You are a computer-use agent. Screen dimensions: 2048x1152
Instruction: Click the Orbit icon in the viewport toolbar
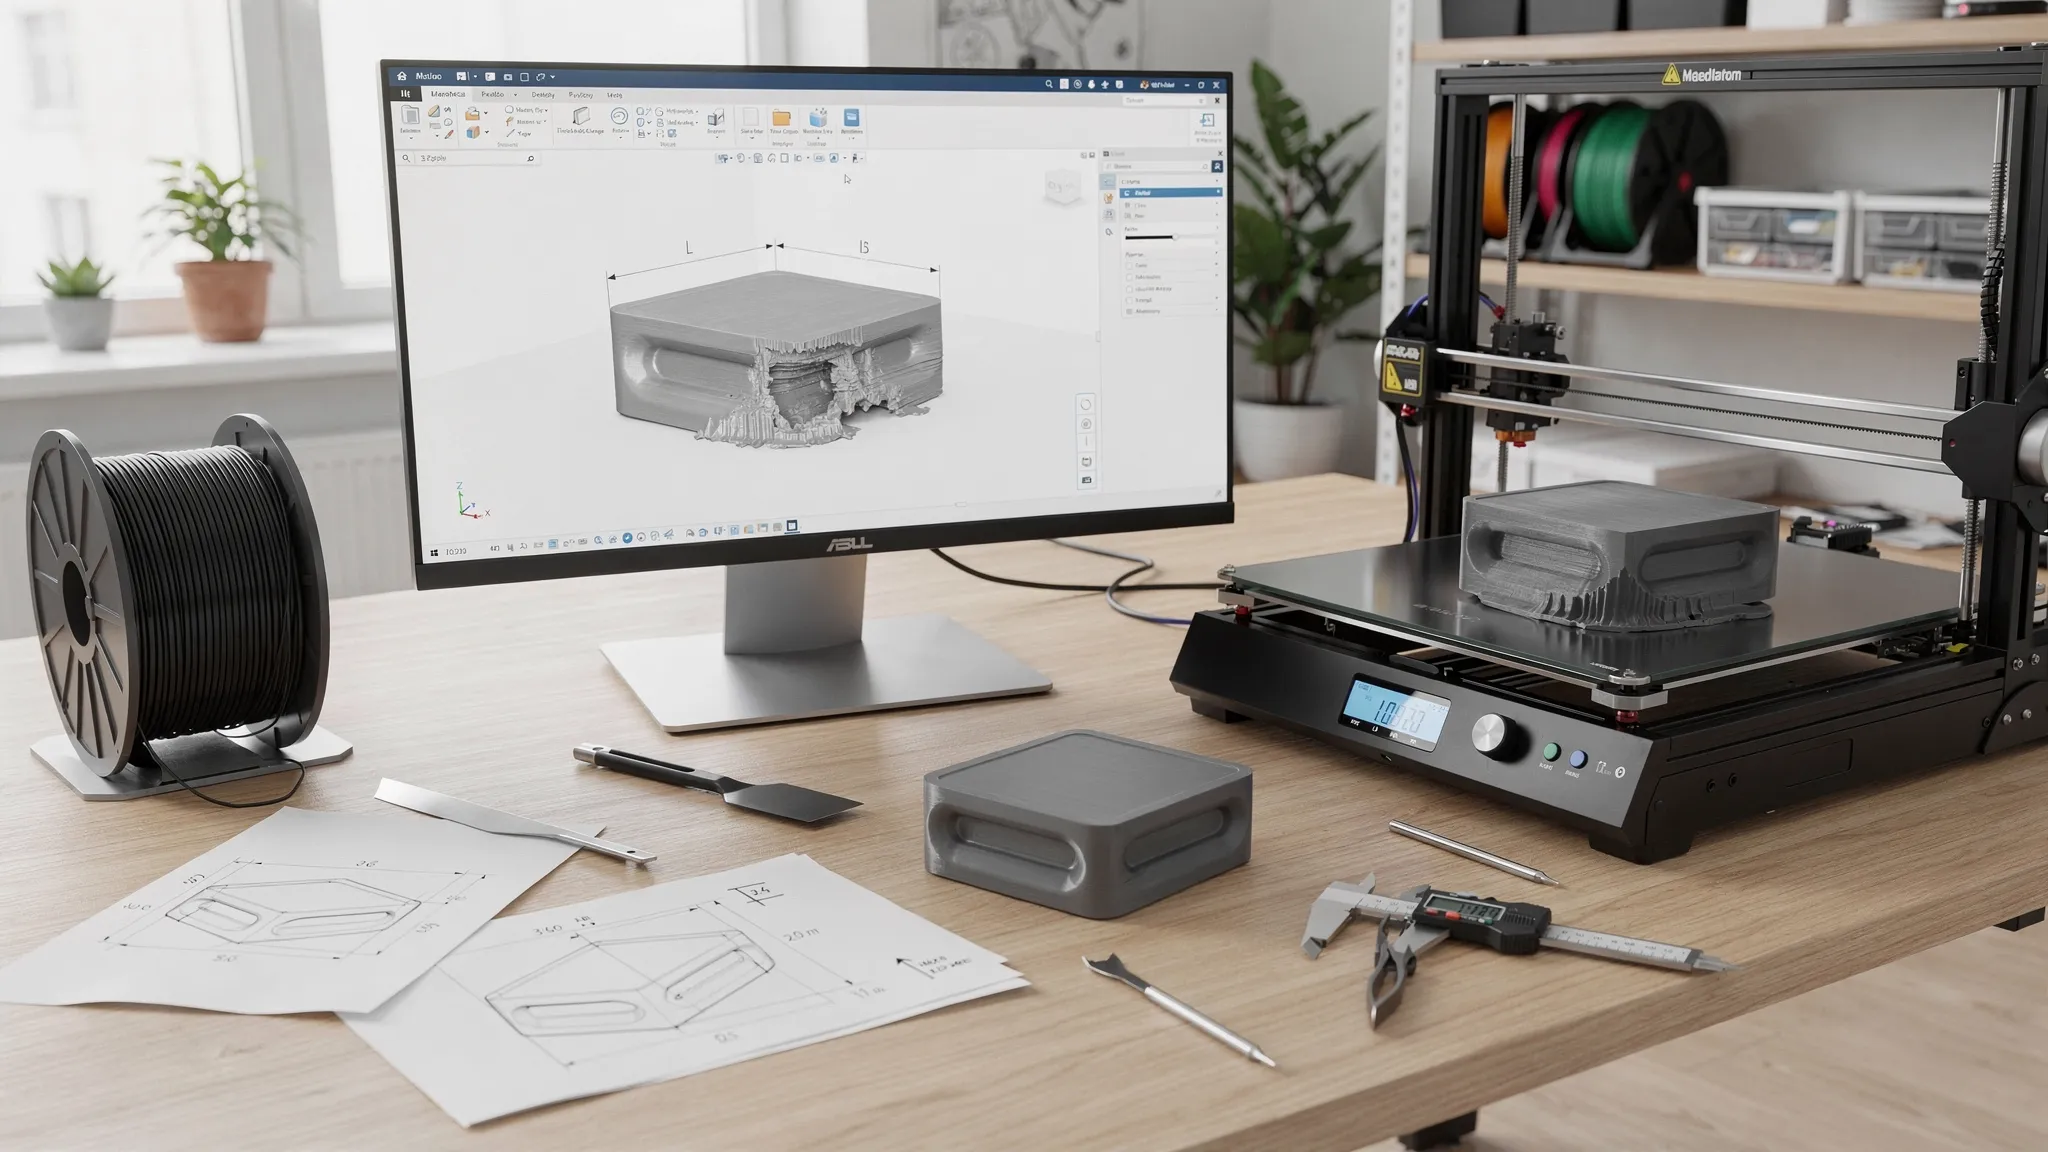(x=1086, y=403)
